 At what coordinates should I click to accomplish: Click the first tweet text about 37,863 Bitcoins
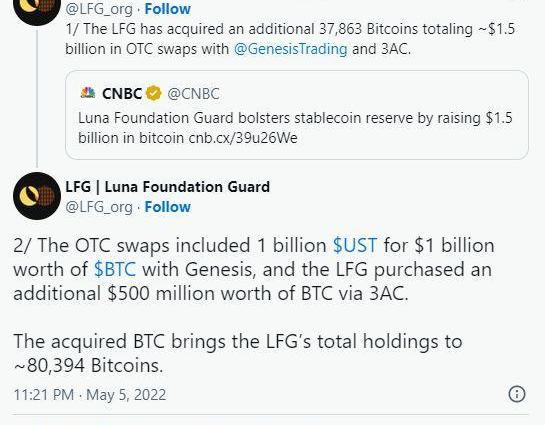[x=290, y=39]
